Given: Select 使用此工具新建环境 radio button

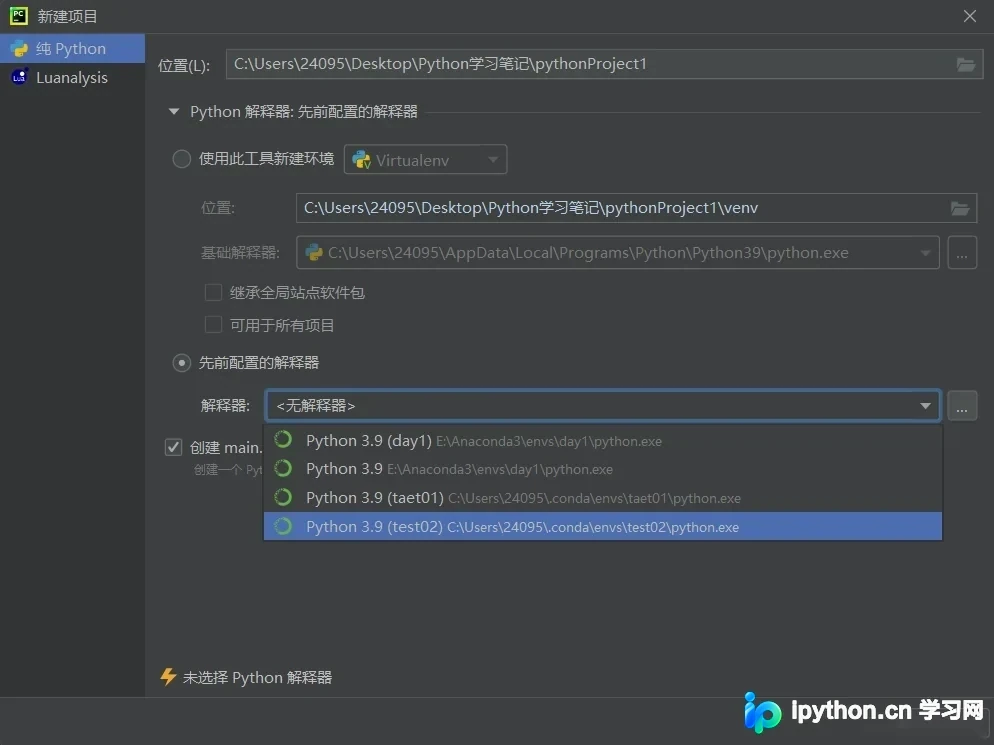Looking at the screenshot, I should pos(182,159).
